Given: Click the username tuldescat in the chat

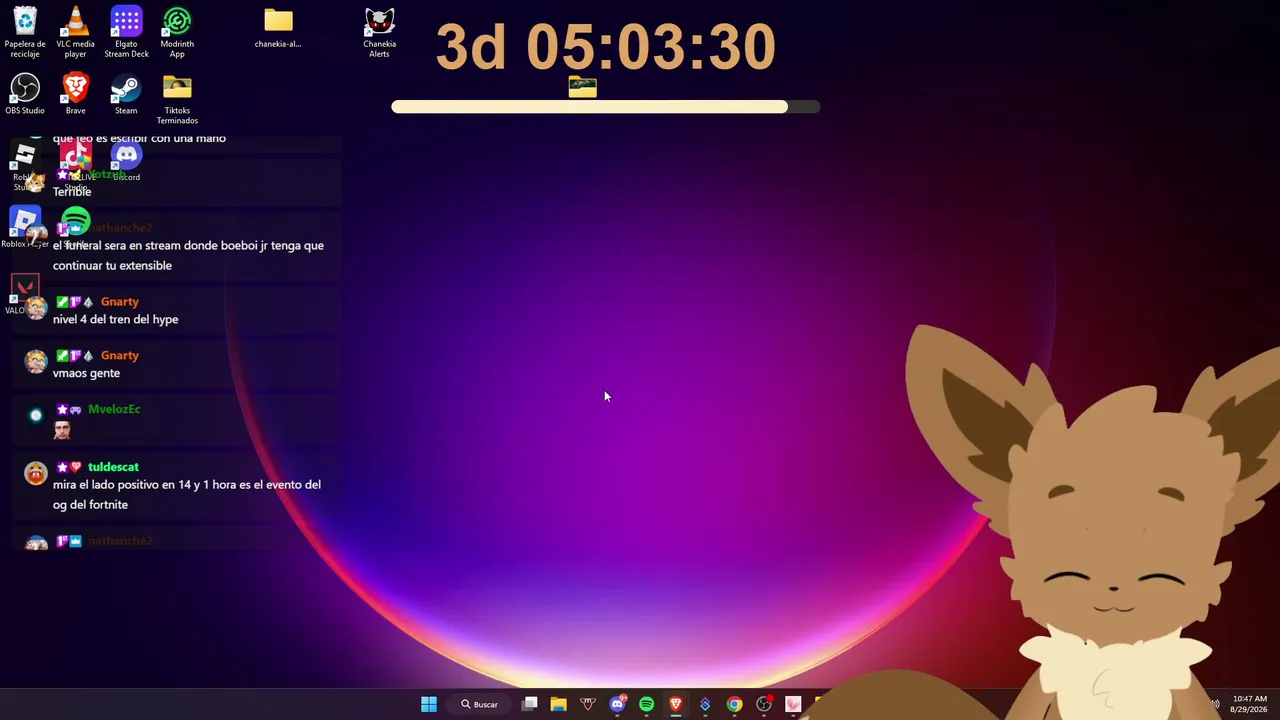Looking at the screenshot, I should 113,467.
